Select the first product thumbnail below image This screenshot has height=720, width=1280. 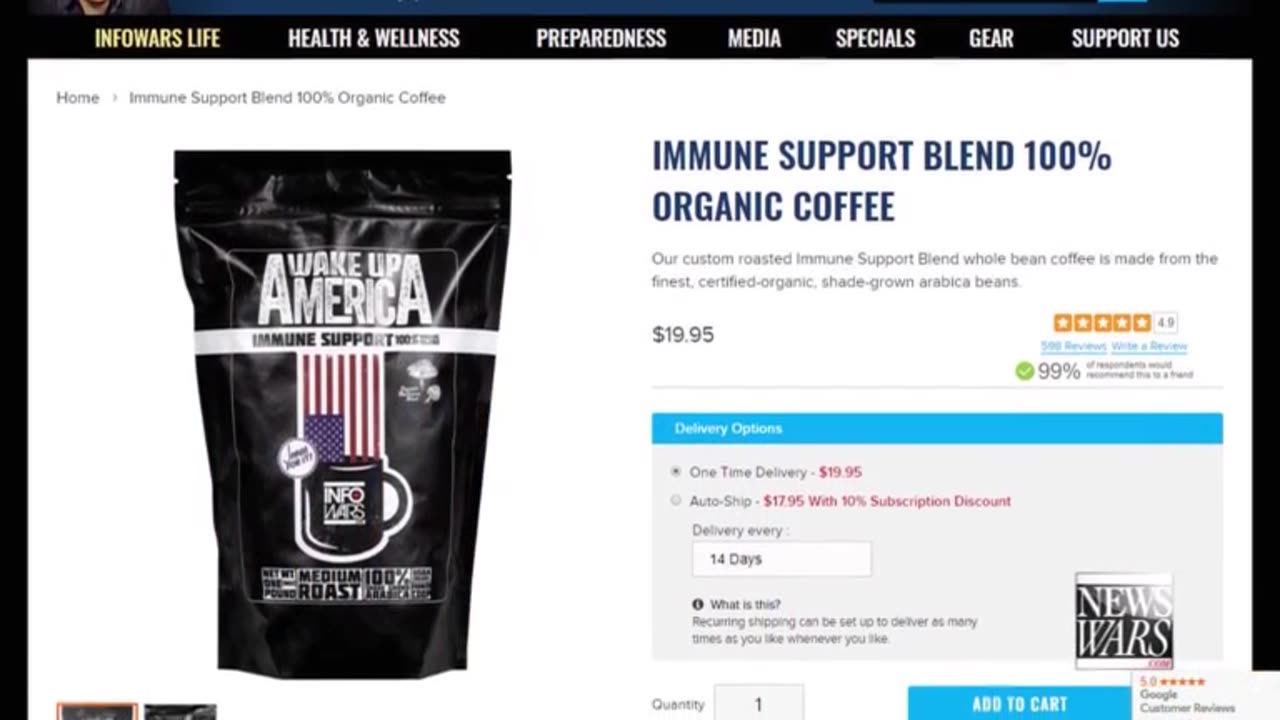click(97, 712)
